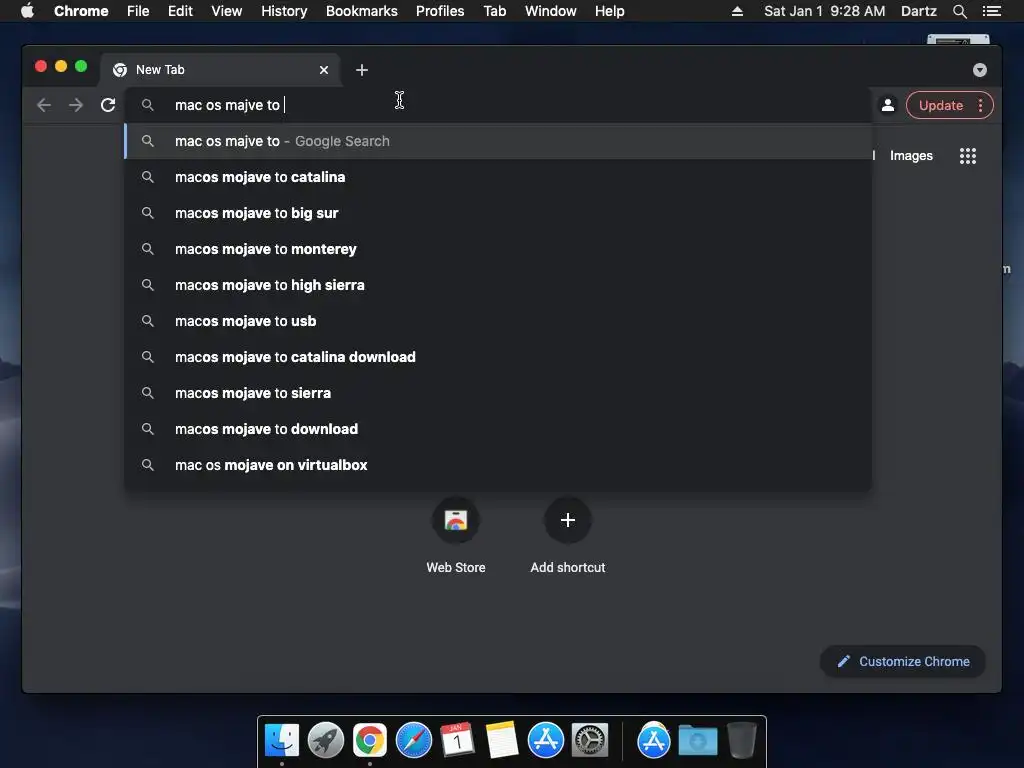This screenshot has height=768, width=1024.
Task: Open the History menu
Action: pos(284,11)
